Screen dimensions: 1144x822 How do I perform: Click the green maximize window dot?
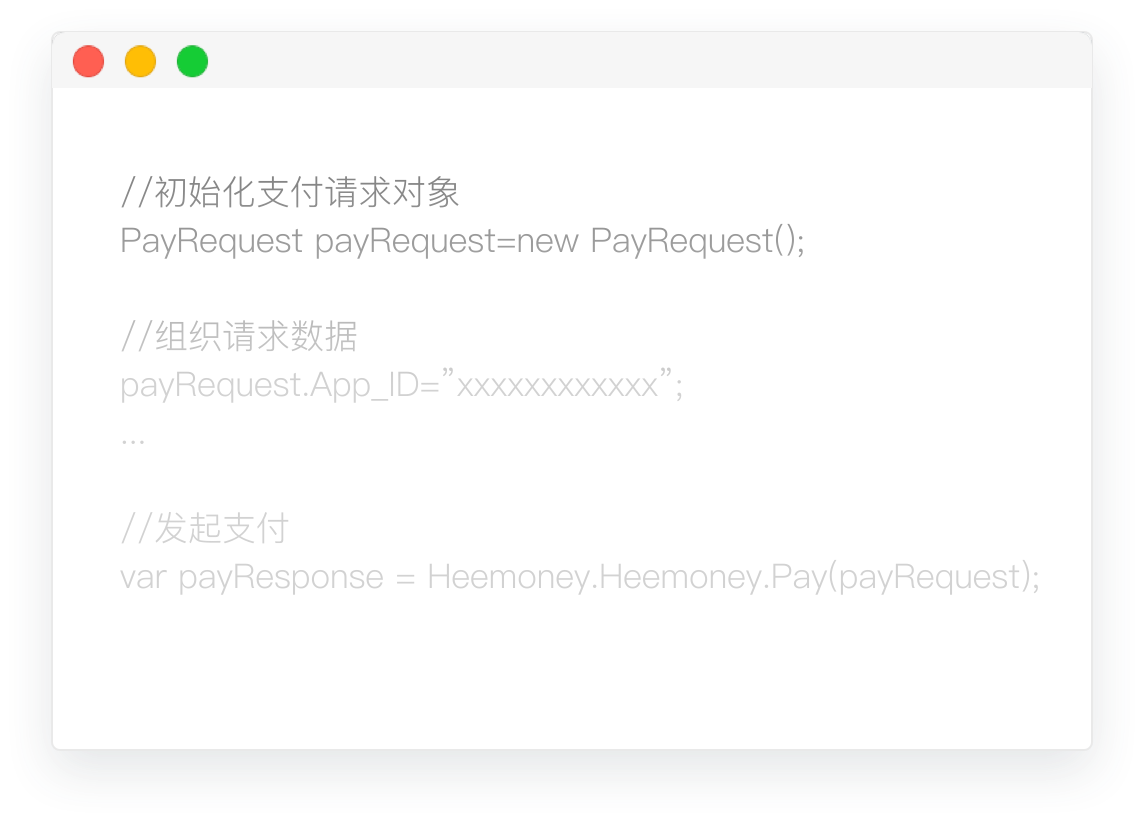[193, 61]
